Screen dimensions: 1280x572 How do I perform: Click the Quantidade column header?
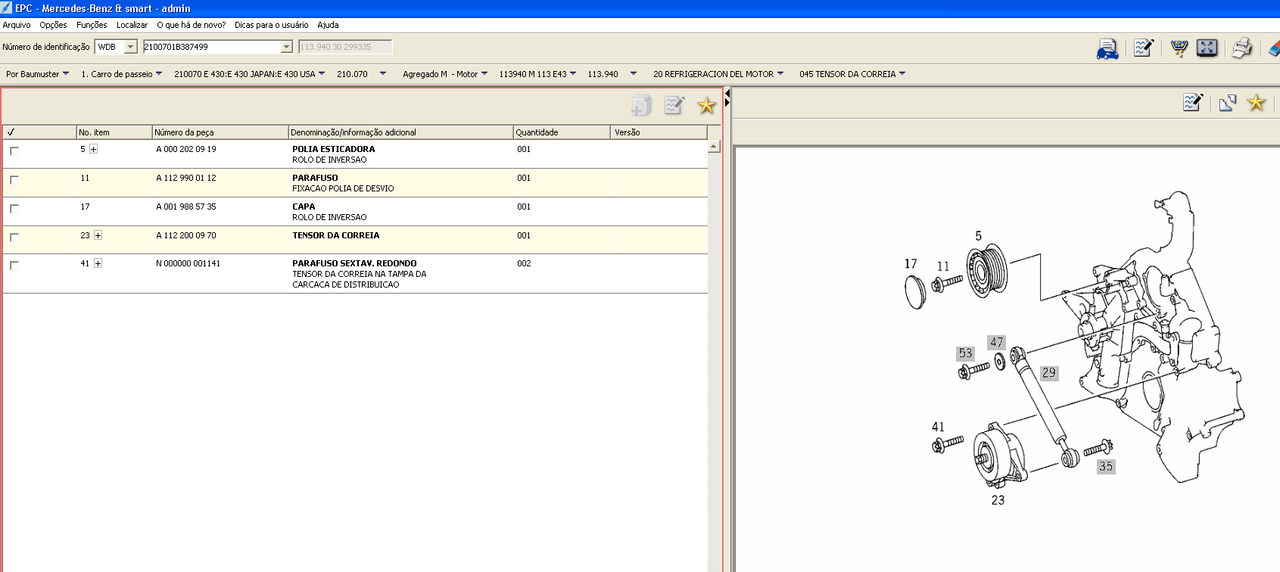pos(561,132)
